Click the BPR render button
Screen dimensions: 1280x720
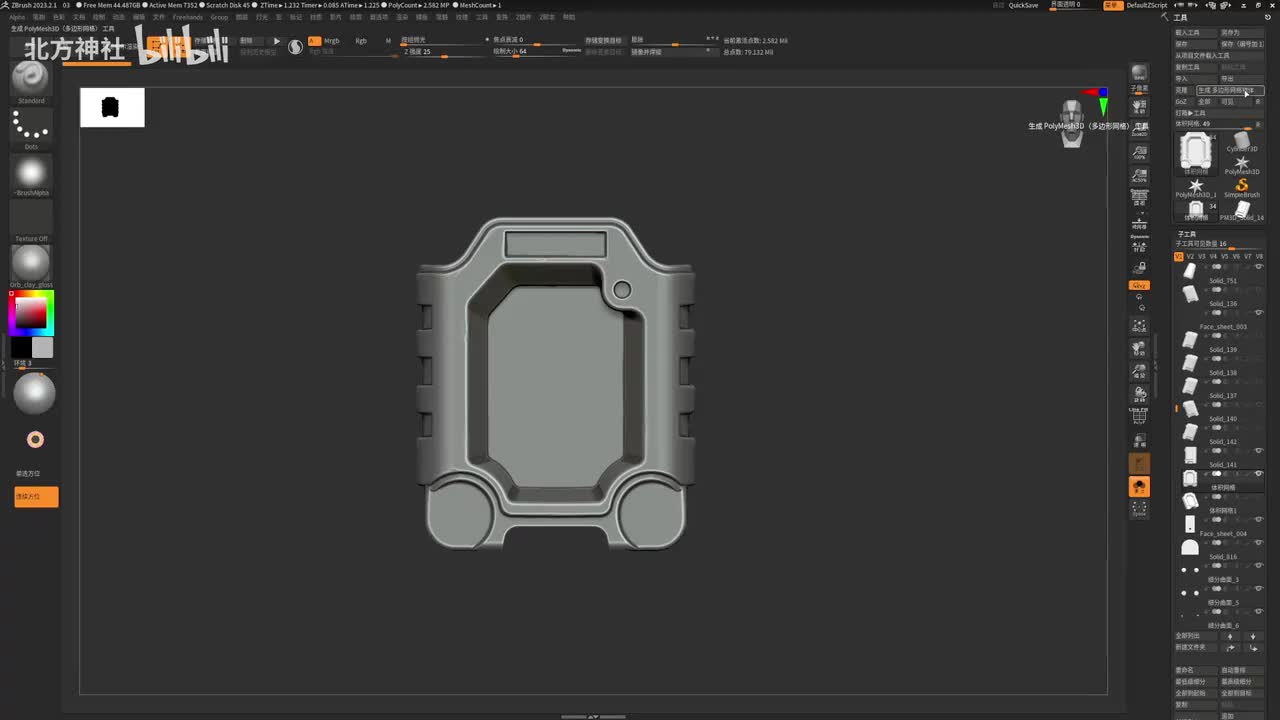point(1139,73)
